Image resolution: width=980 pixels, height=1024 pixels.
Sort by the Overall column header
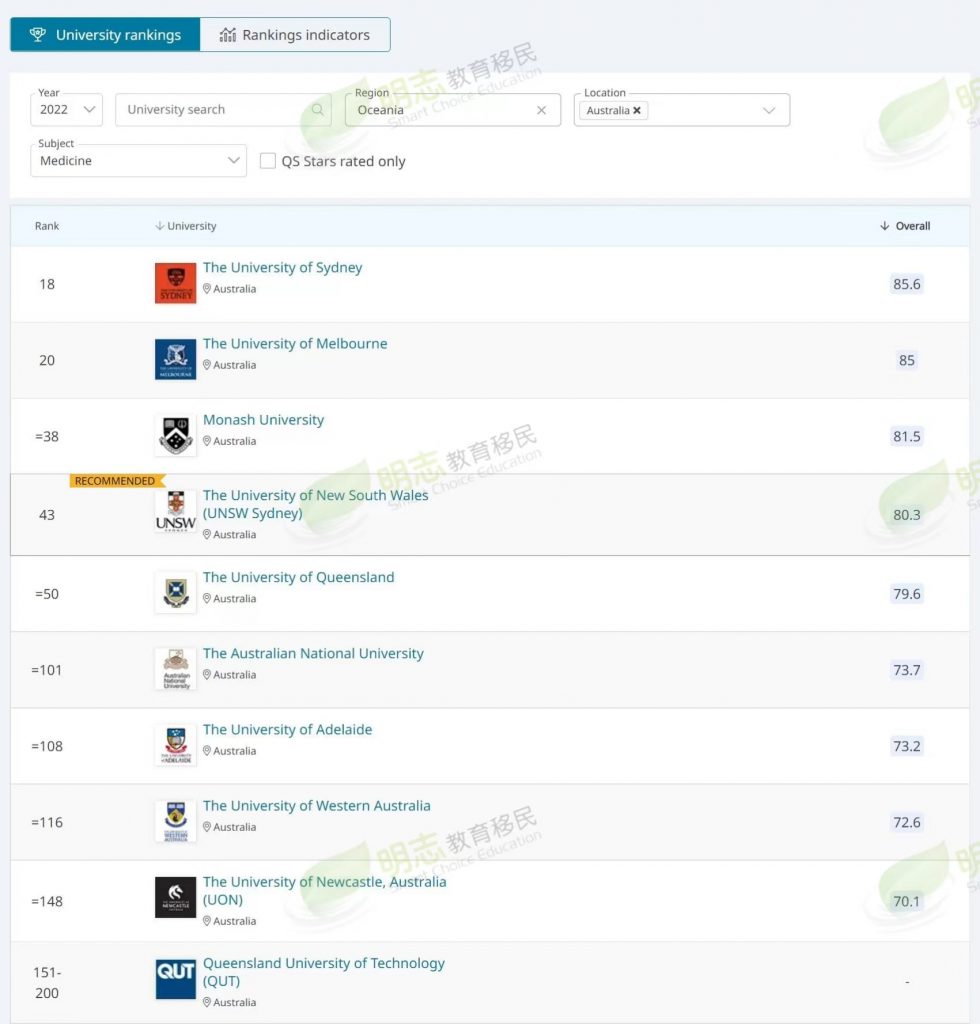(905, 226)
